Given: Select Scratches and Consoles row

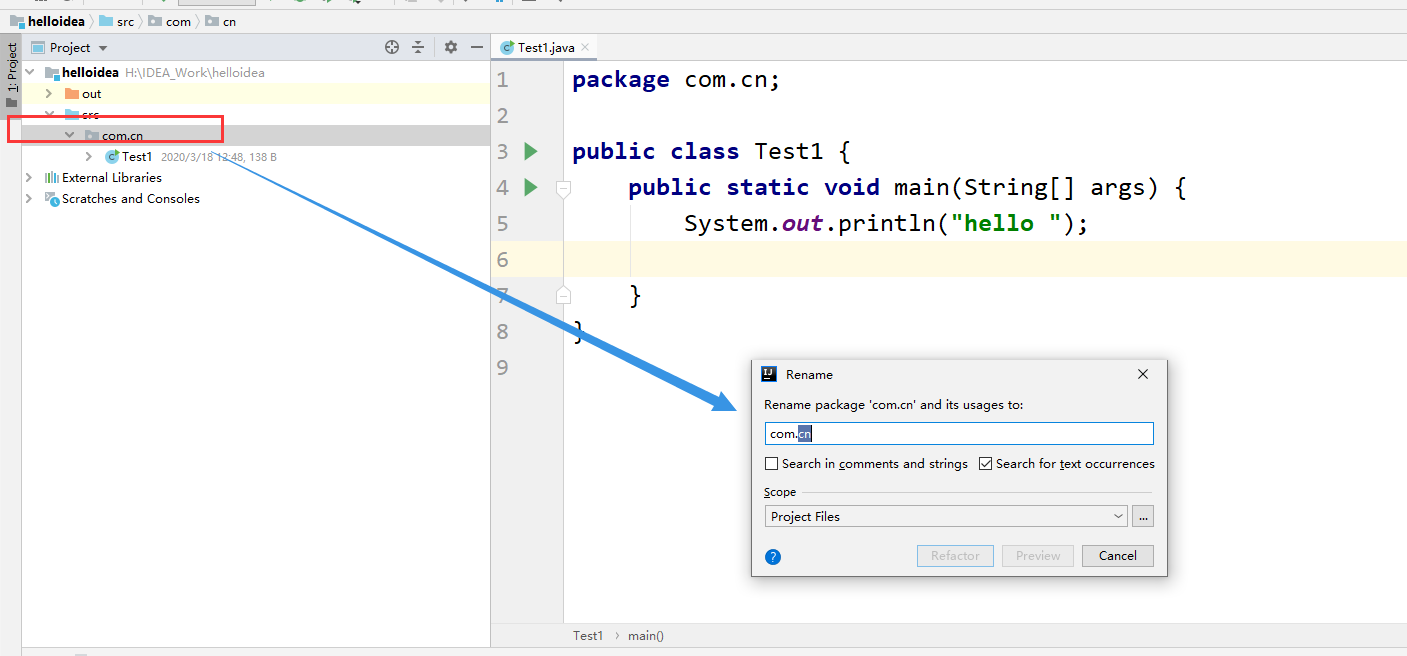Looking at the screenshot, I should 256,199.
